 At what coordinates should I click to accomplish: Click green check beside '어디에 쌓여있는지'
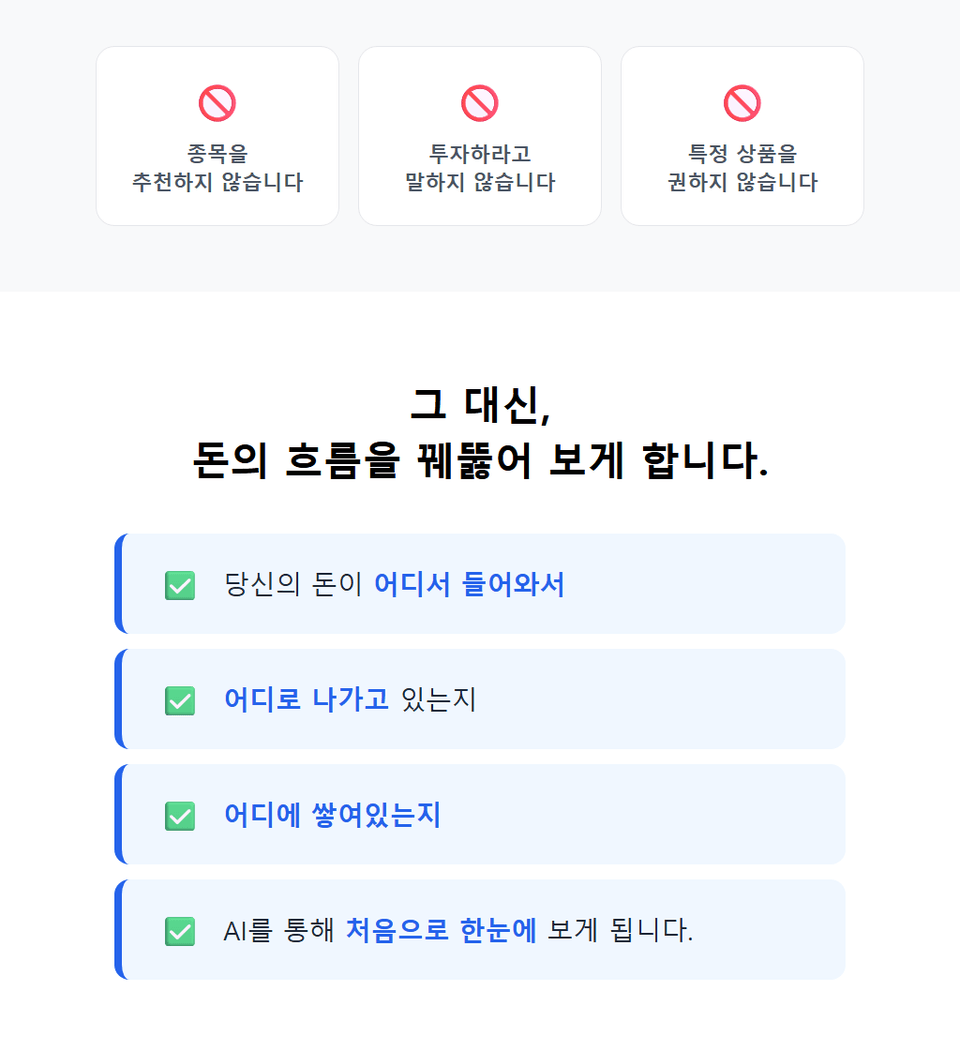(x=180, y=816)
